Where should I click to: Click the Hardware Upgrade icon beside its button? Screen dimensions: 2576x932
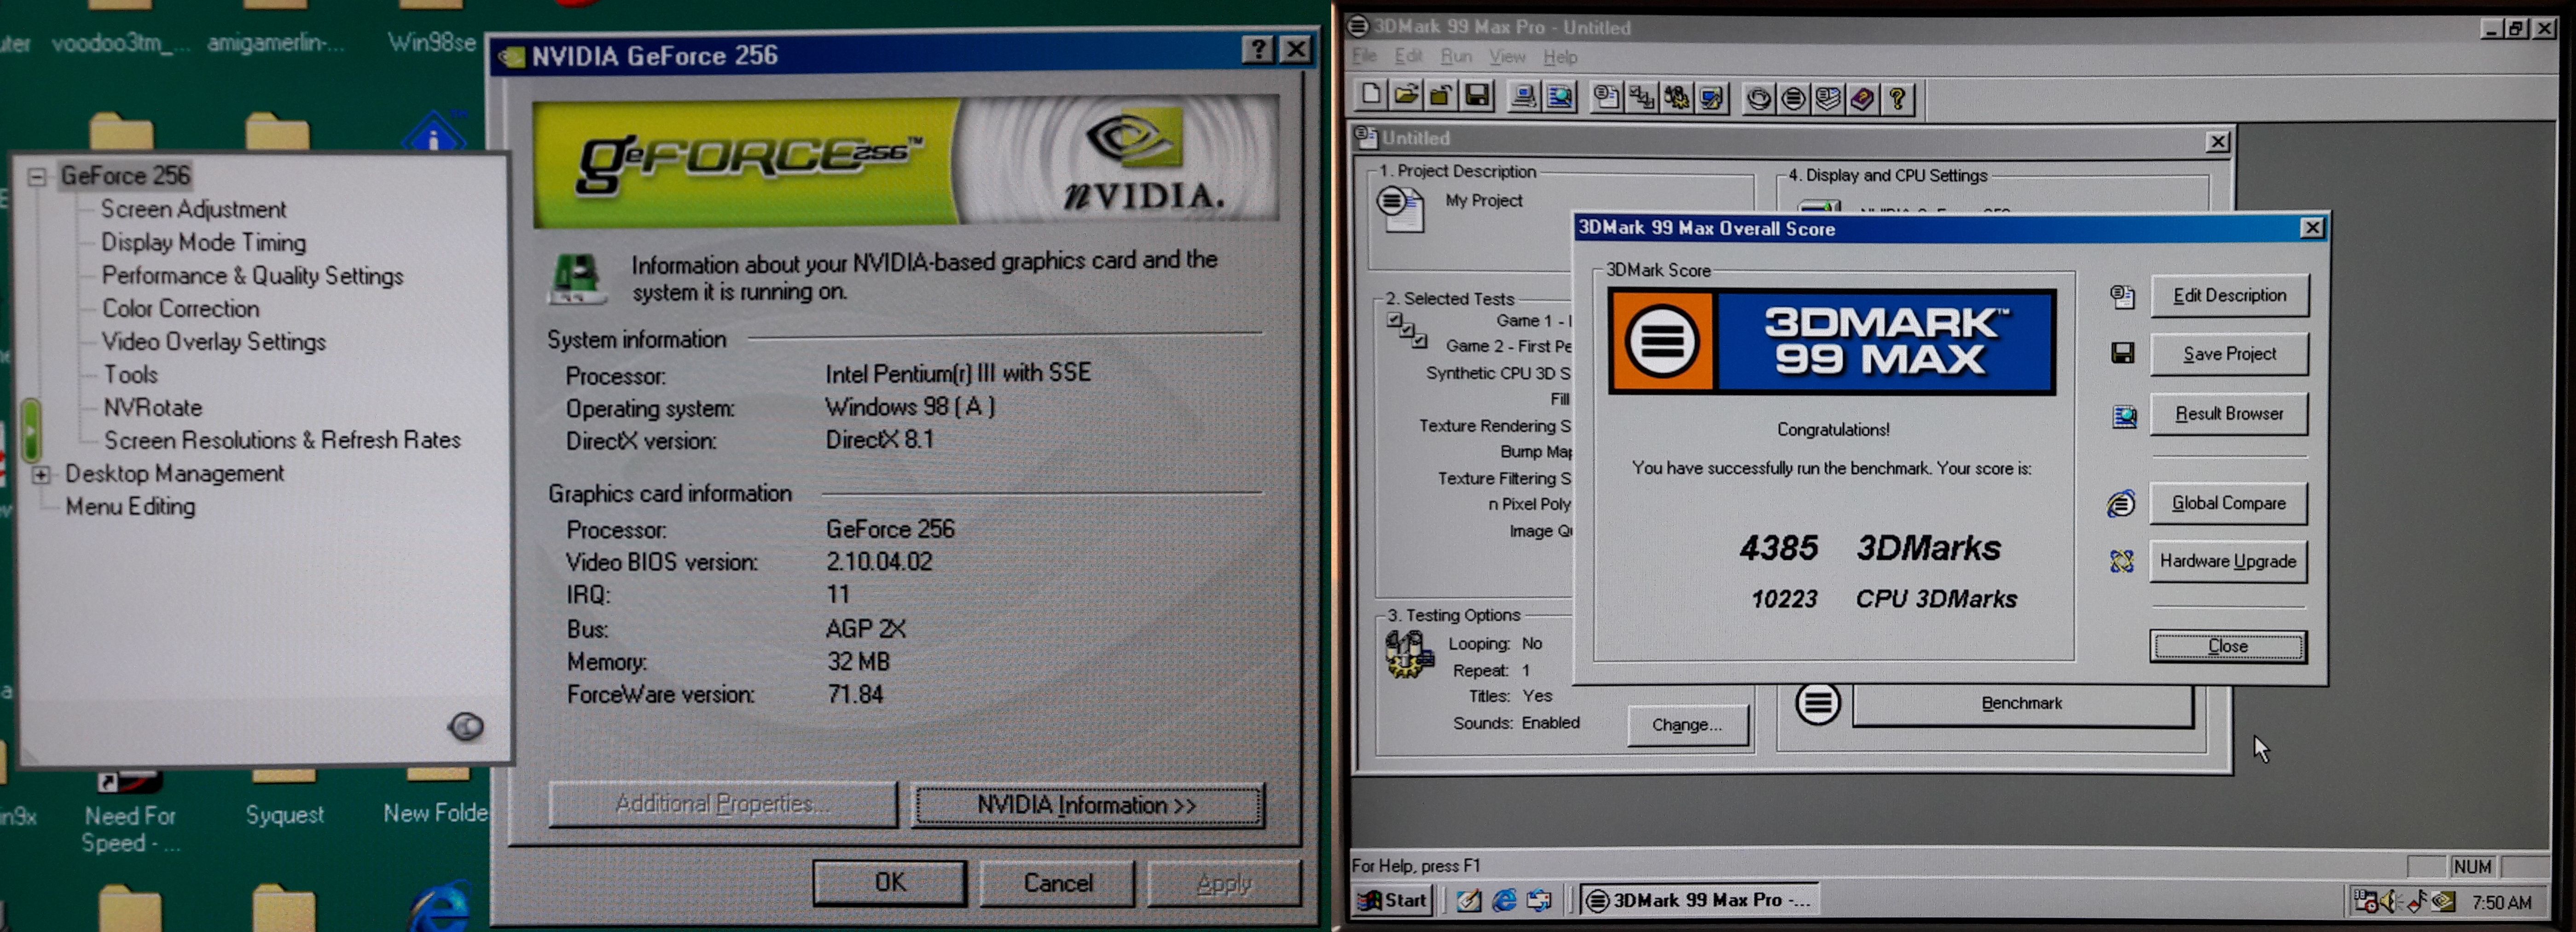click(2121, 561)
